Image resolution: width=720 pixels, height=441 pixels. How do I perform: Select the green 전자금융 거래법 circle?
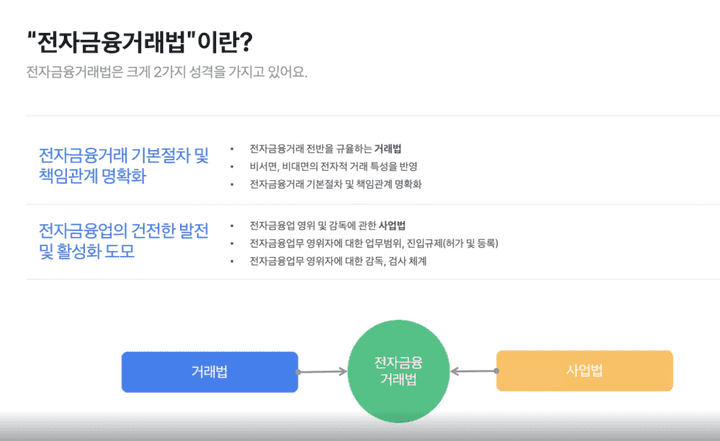[398, 371]
